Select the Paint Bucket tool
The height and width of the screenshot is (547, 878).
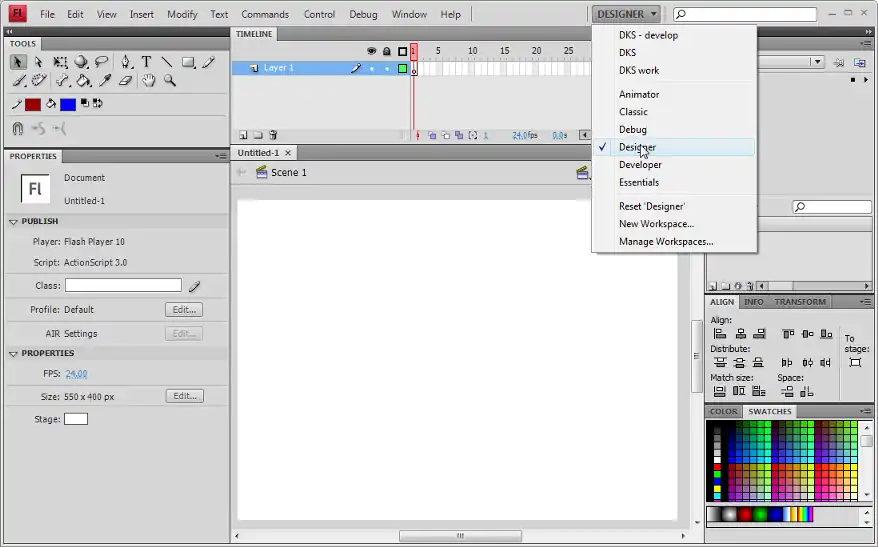coord(83,81)
